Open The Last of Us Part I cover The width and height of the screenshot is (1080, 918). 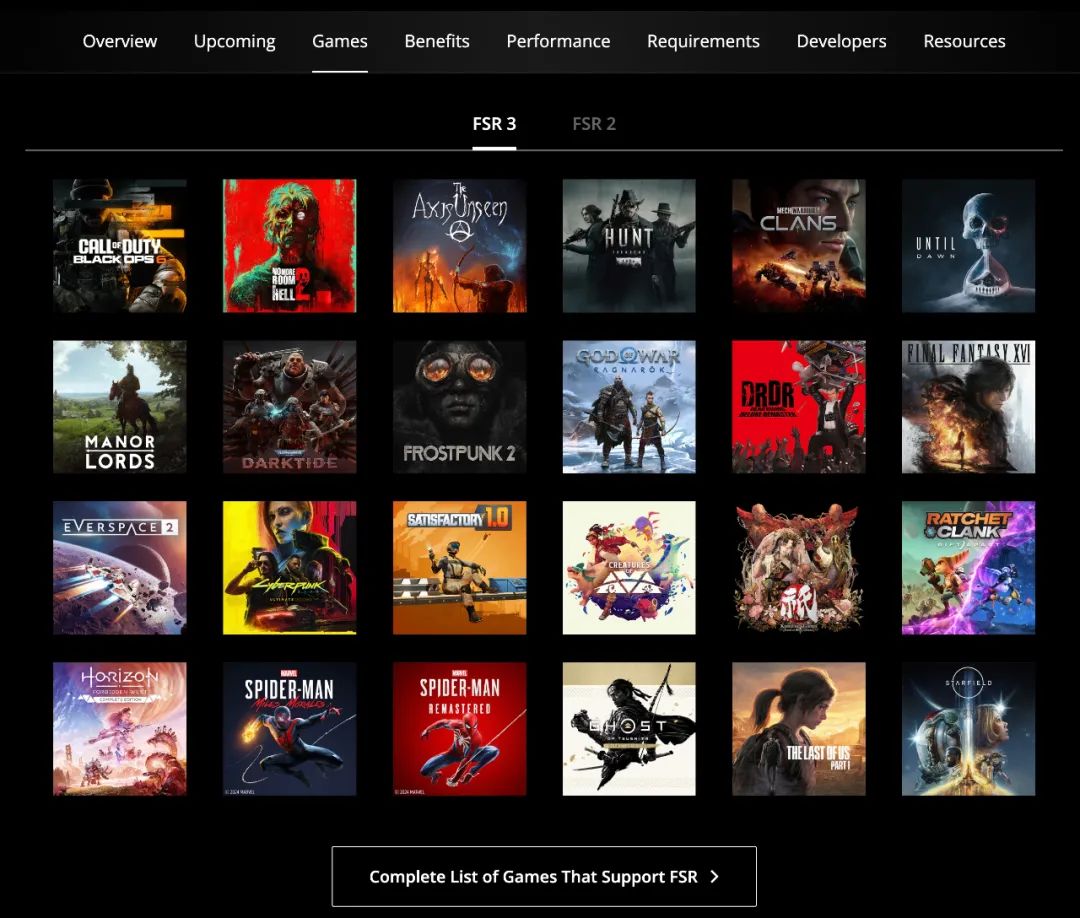(x=799, y=729)
